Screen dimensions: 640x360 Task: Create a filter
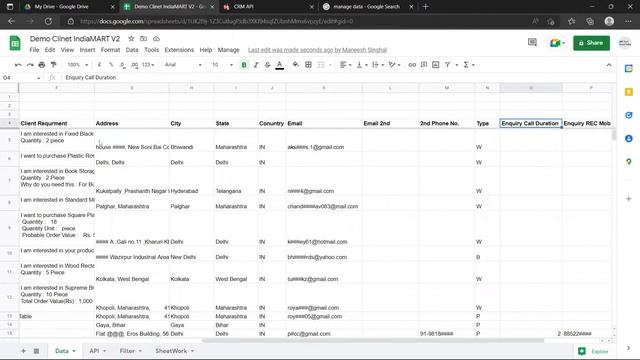(x=448, y=65)
